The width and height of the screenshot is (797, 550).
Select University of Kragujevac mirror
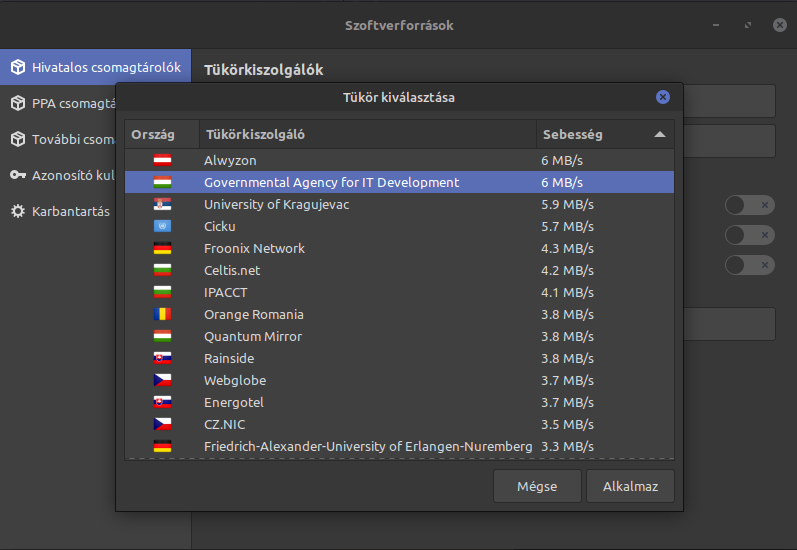pos(400,204)
